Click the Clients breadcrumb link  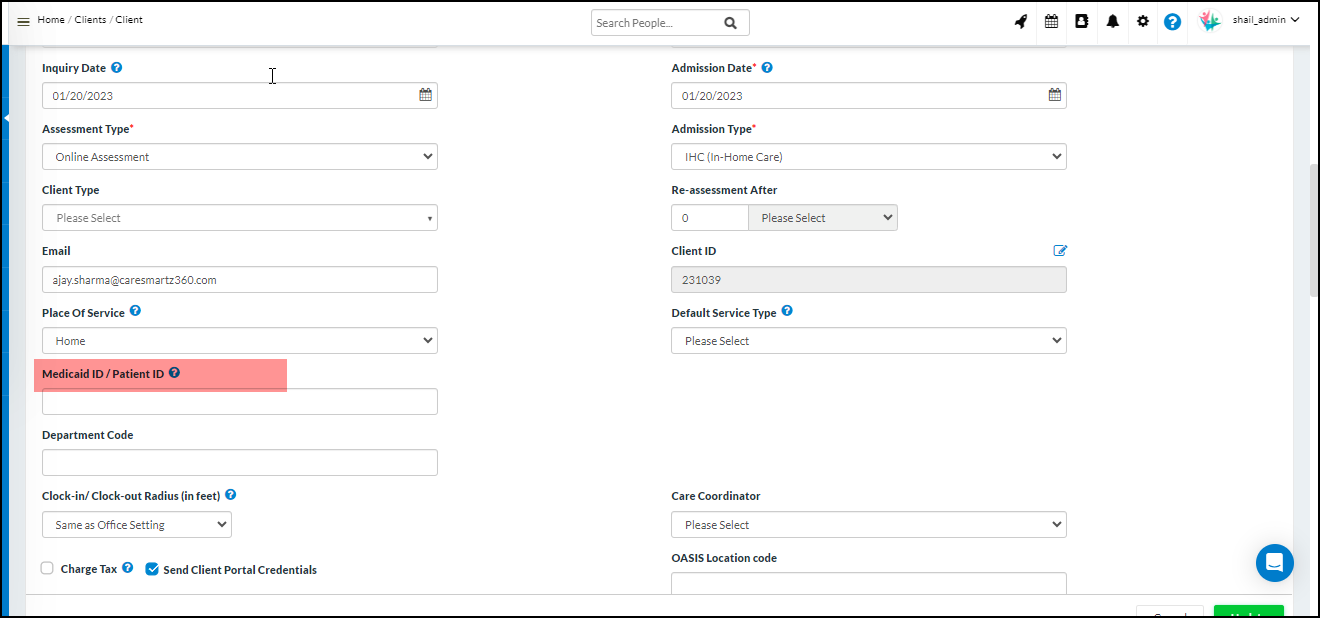click(89, 19)
